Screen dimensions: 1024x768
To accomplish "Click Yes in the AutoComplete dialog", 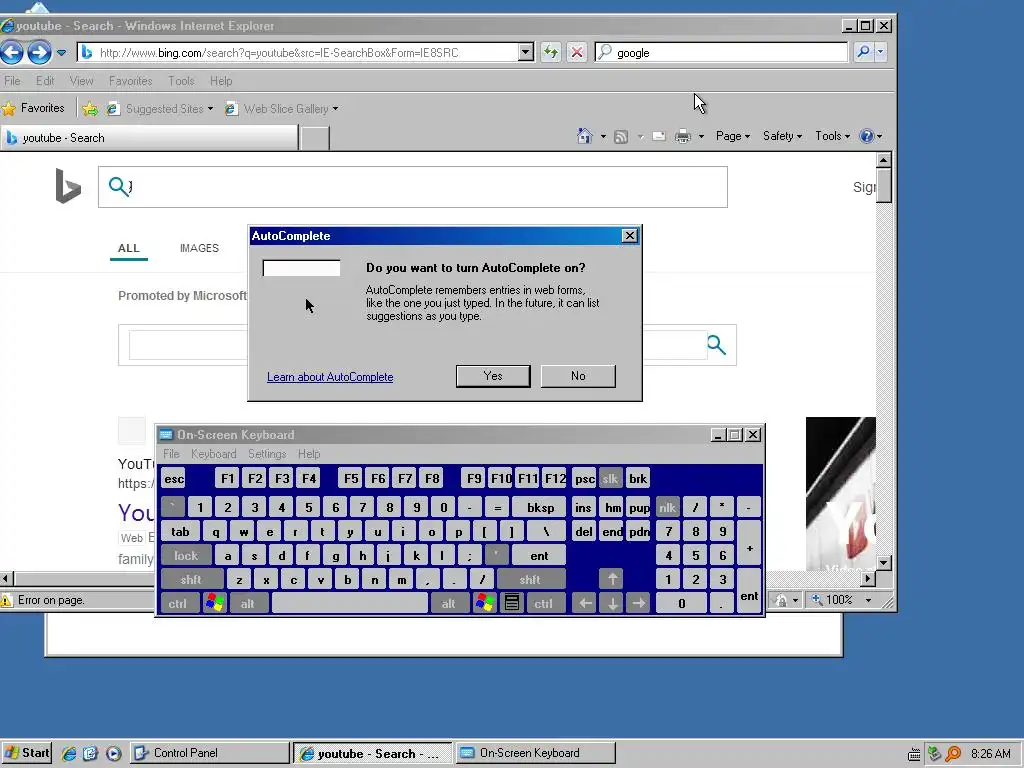I will pos(493,376).
